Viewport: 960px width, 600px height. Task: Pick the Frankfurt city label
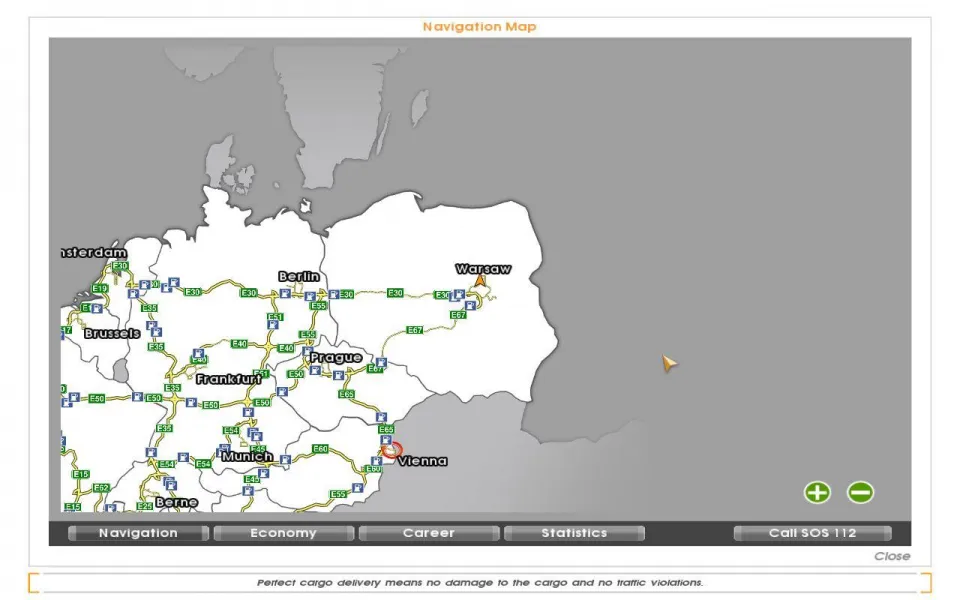(229, 380)
